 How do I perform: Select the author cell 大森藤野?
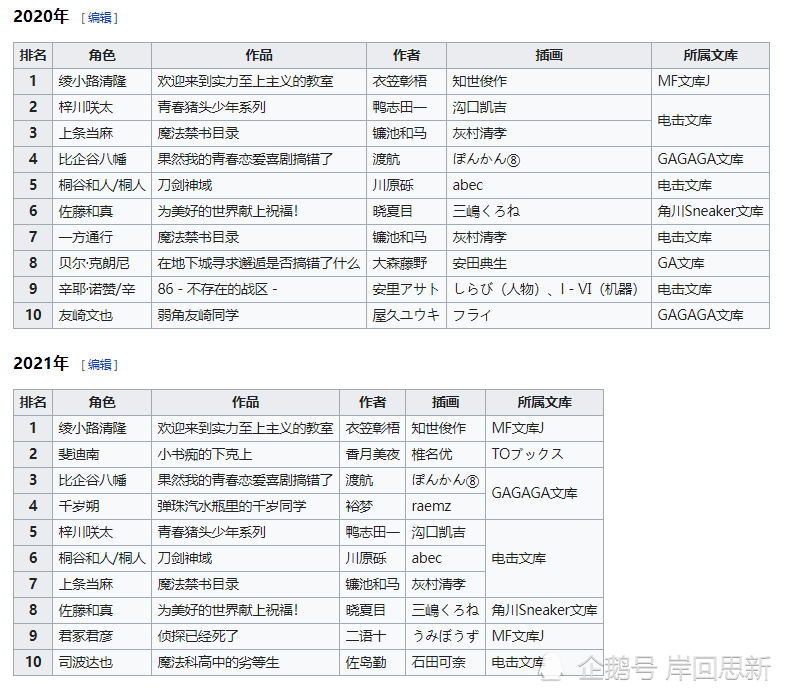(407, 263)
